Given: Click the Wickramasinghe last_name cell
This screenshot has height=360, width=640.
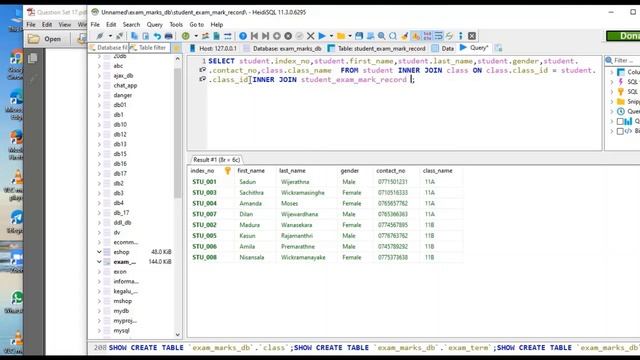Looking at the screenshot, I should point(302,193).
